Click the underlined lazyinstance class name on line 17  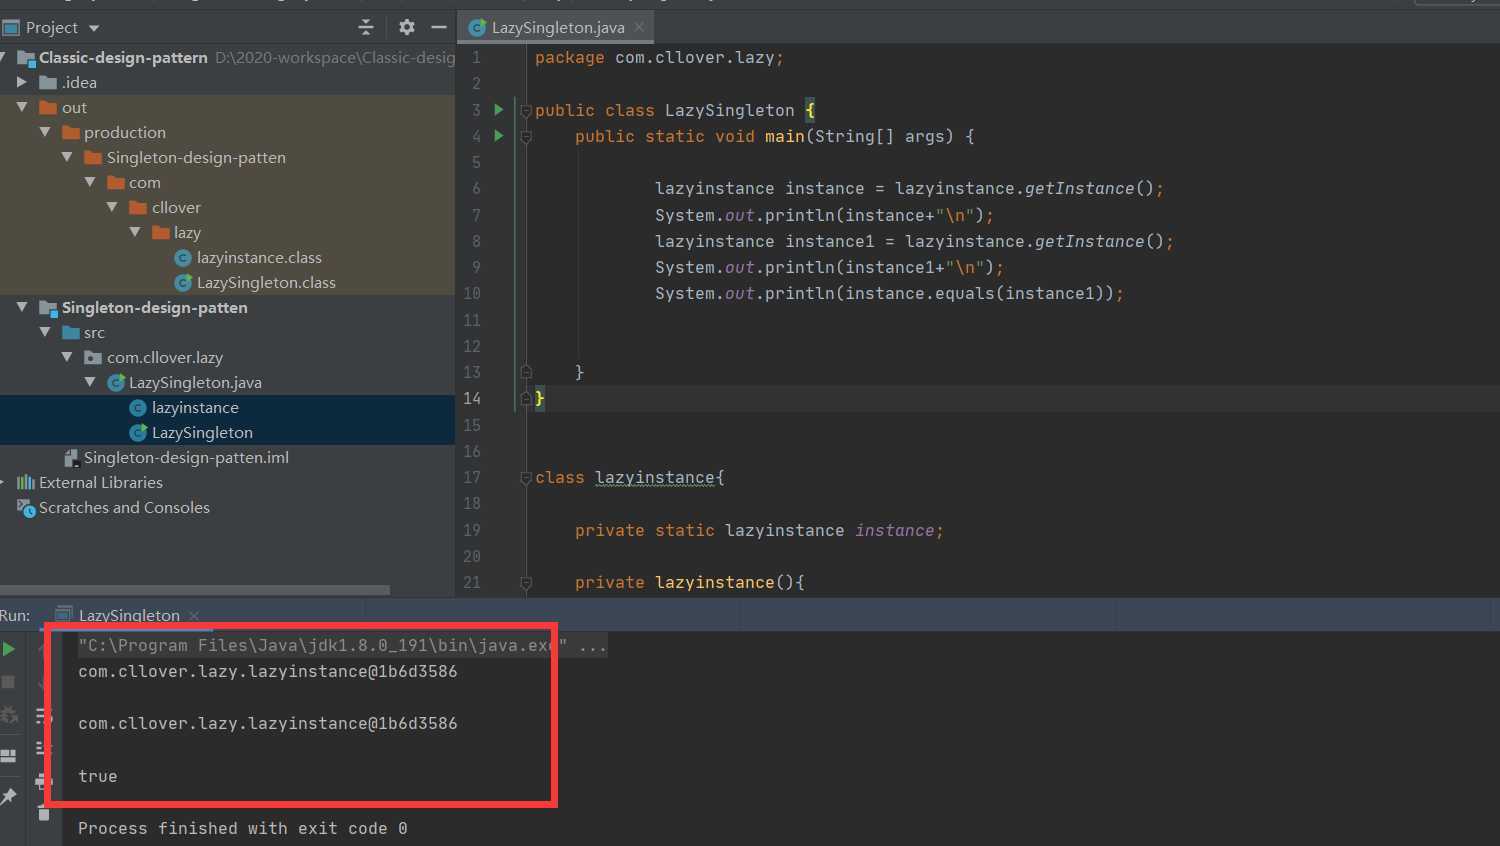(x=655, y=478)
